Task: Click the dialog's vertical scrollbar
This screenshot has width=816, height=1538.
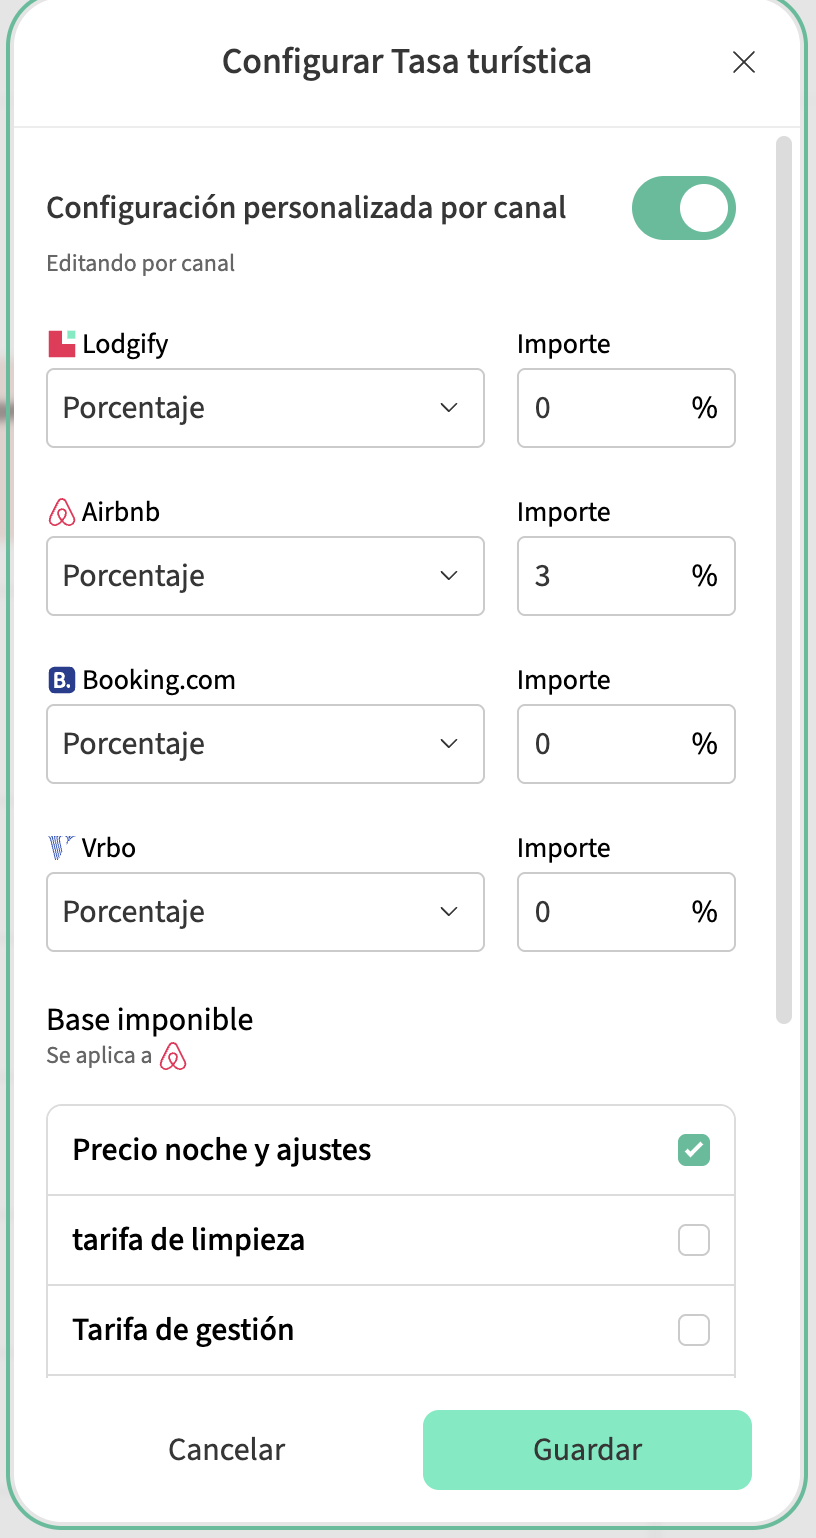Action: point(784,580)
